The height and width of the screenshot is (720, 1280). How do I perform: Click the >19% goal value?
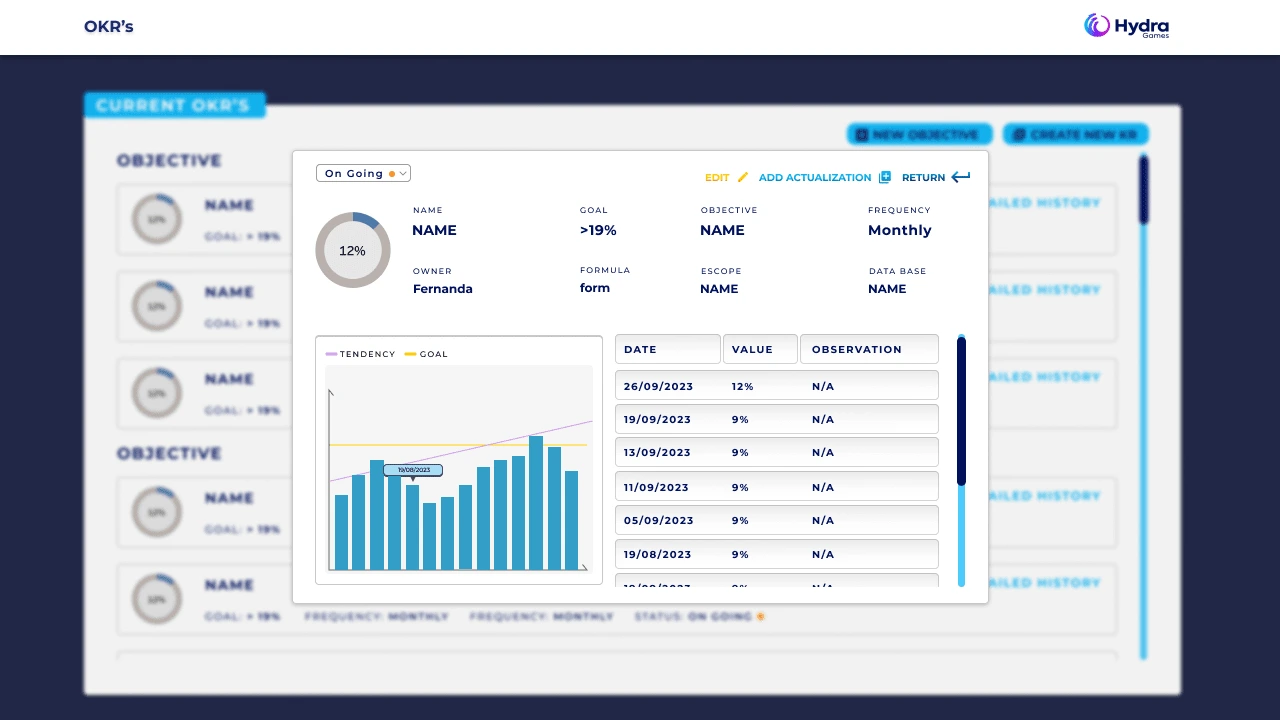[x=598, y=230]
